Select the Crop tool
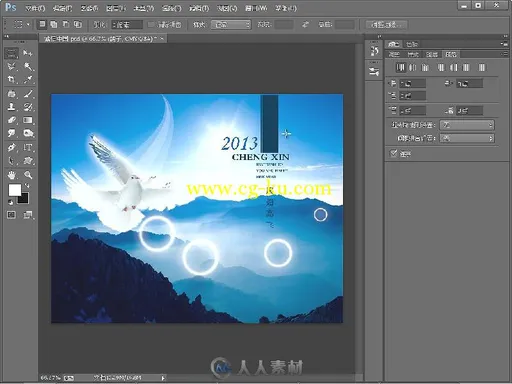This screenshot has width=512, height=384. click(x=11, y=79)
